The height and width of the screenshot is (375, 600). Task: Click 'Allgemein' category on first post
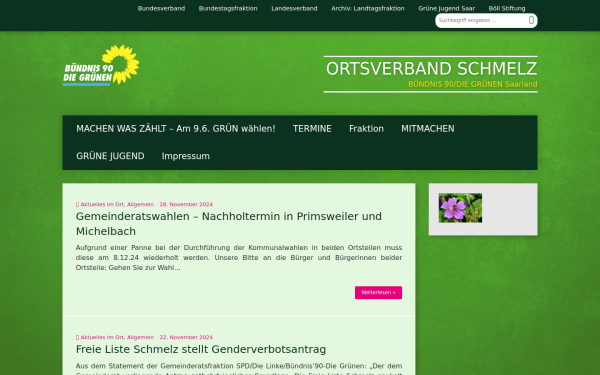140,205
